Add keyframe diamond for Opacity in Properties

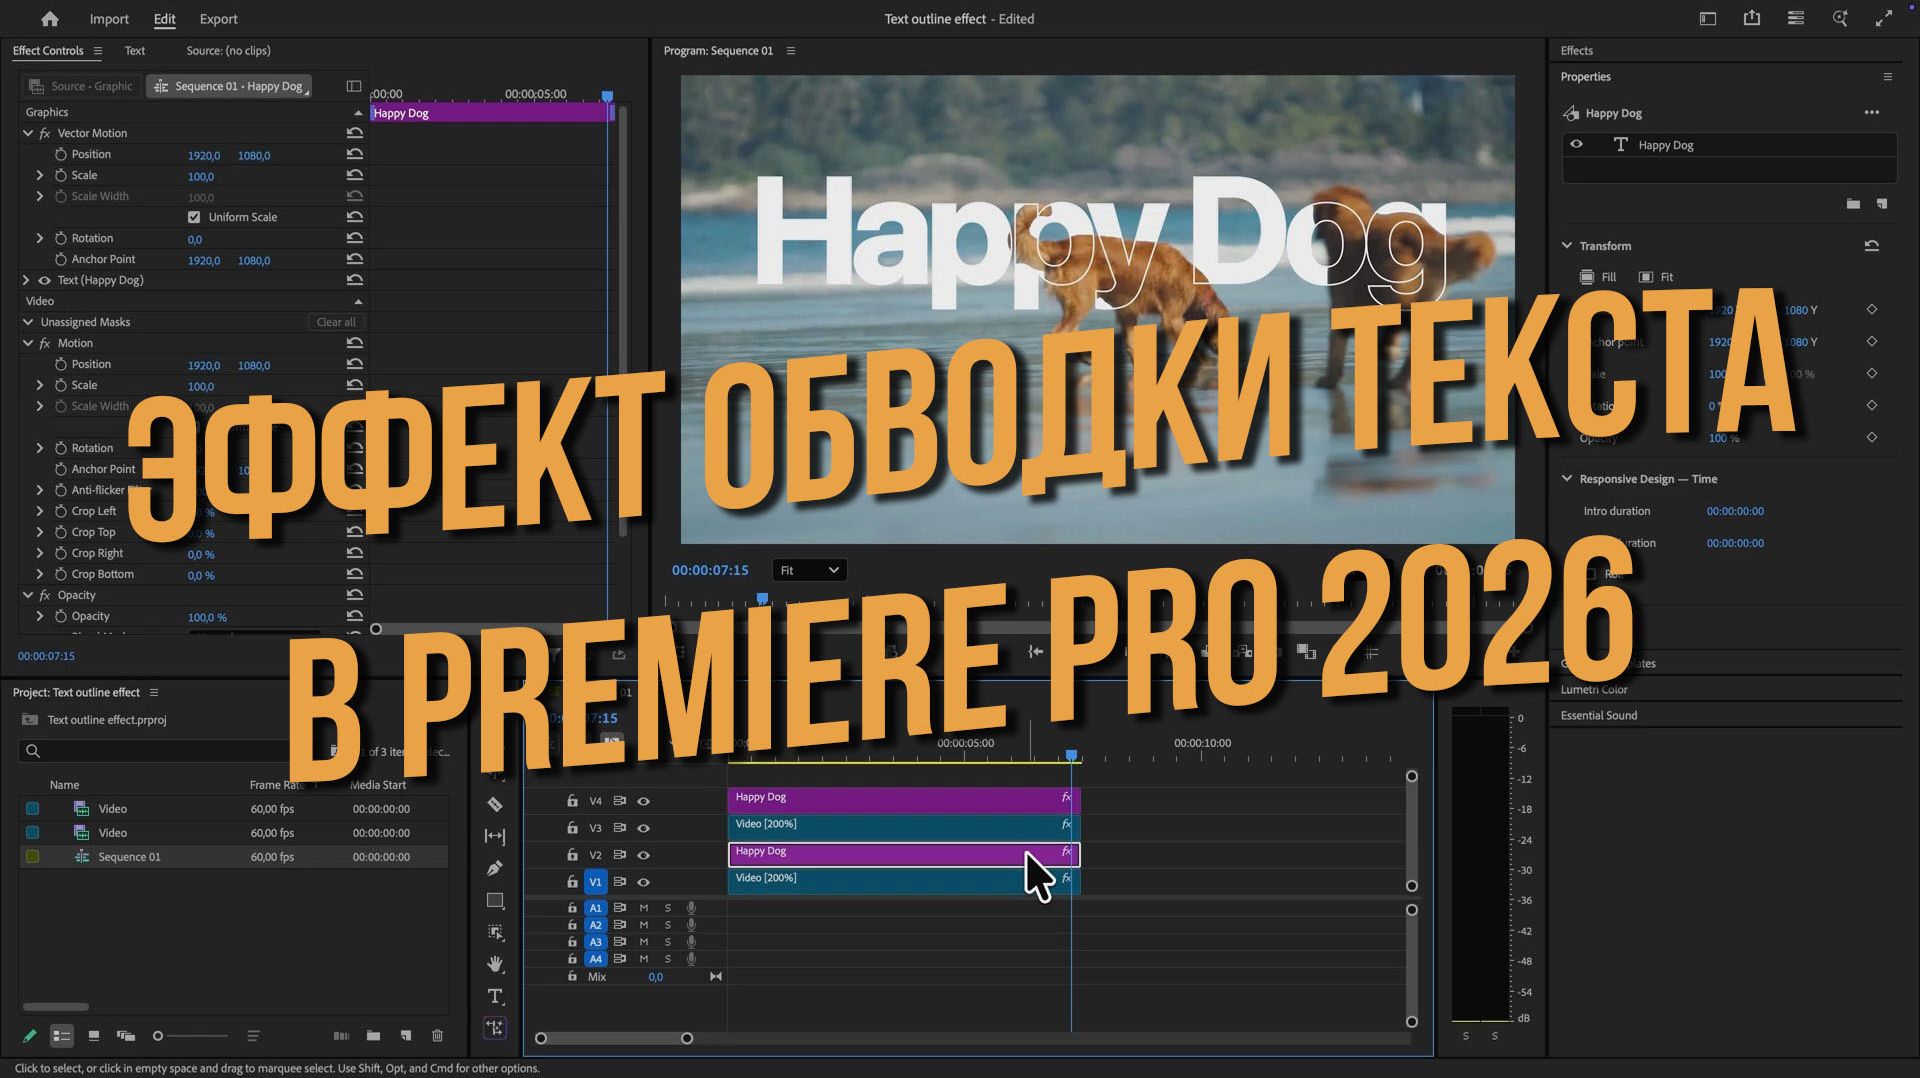(x=1872, y=437)
